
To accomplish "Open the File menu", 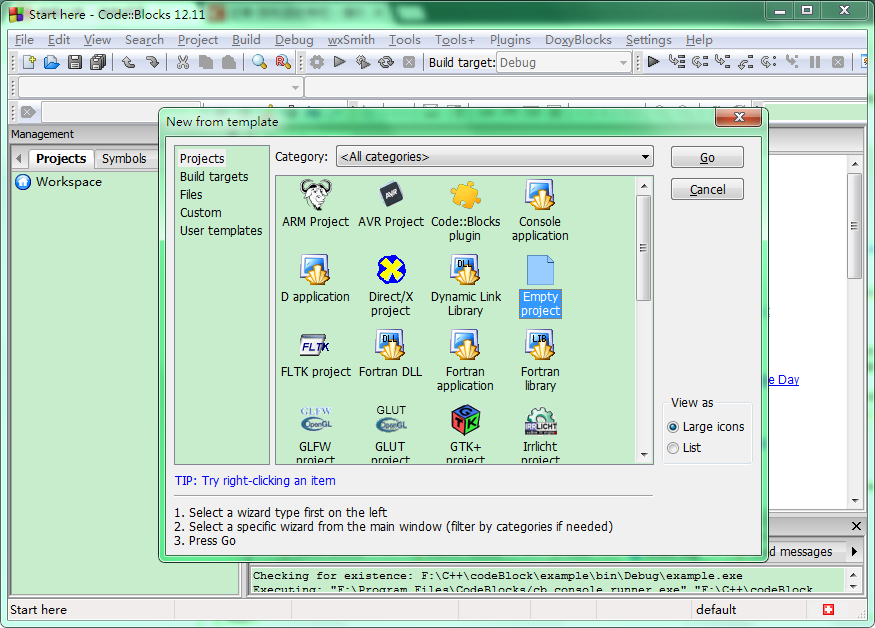I will [x=24, y=40].
